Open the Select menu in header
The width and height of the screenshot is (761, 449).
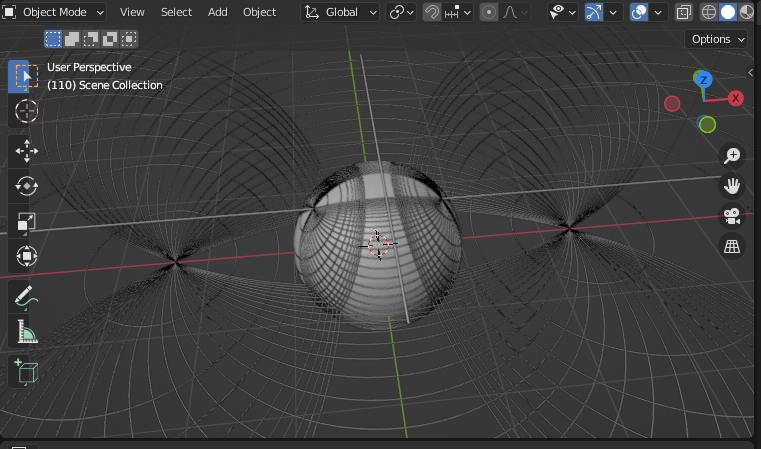176,12
